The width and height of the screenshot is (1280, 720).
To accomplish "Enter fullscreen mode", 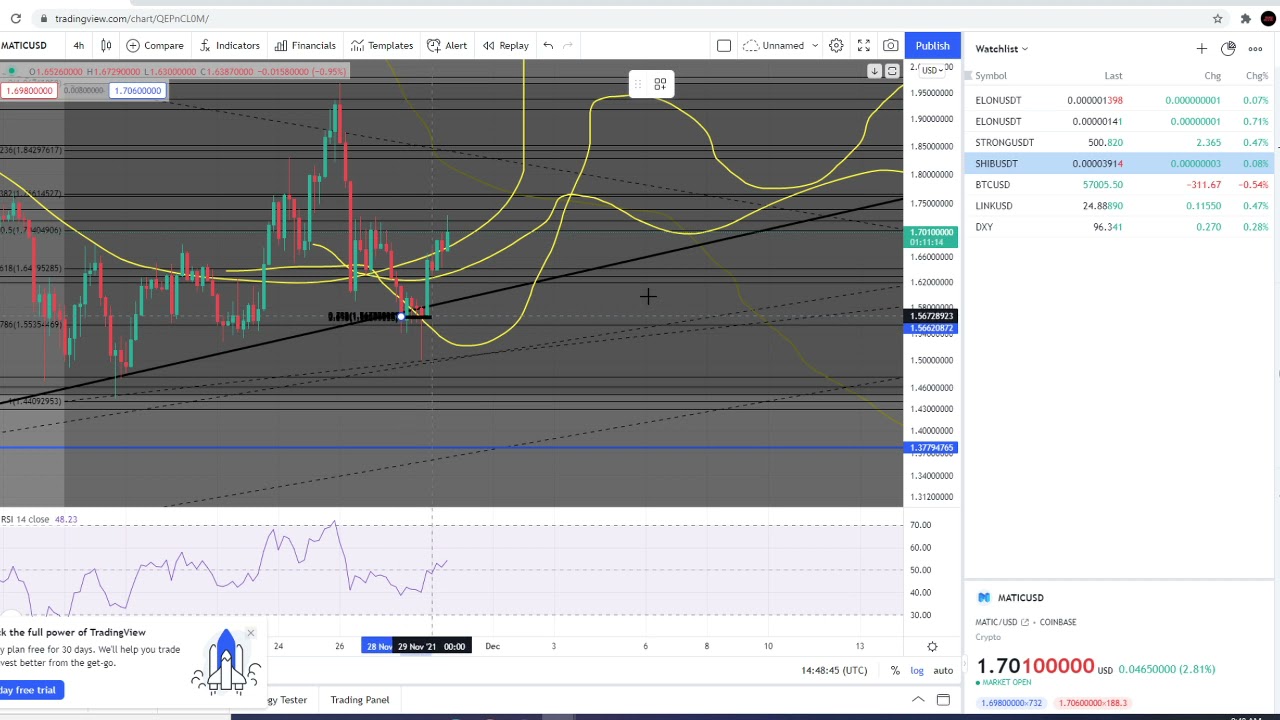I will (x=864, y=45).
